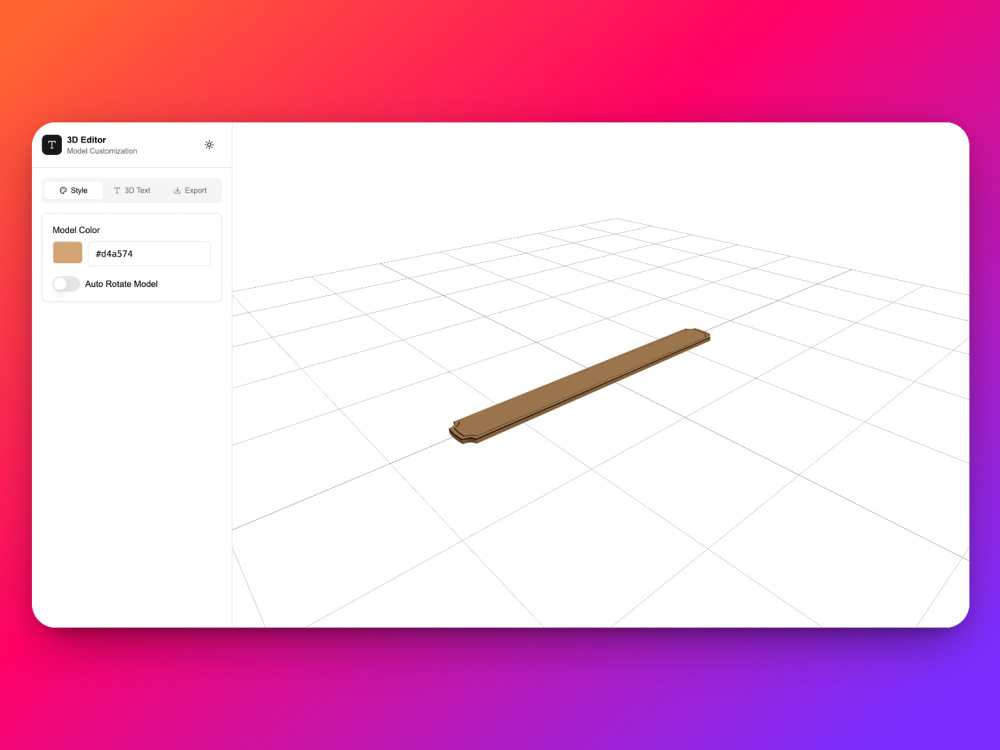Click the 3D Editor T logo icon
The width and height of the screenshot is (1000, 750).
52,145
